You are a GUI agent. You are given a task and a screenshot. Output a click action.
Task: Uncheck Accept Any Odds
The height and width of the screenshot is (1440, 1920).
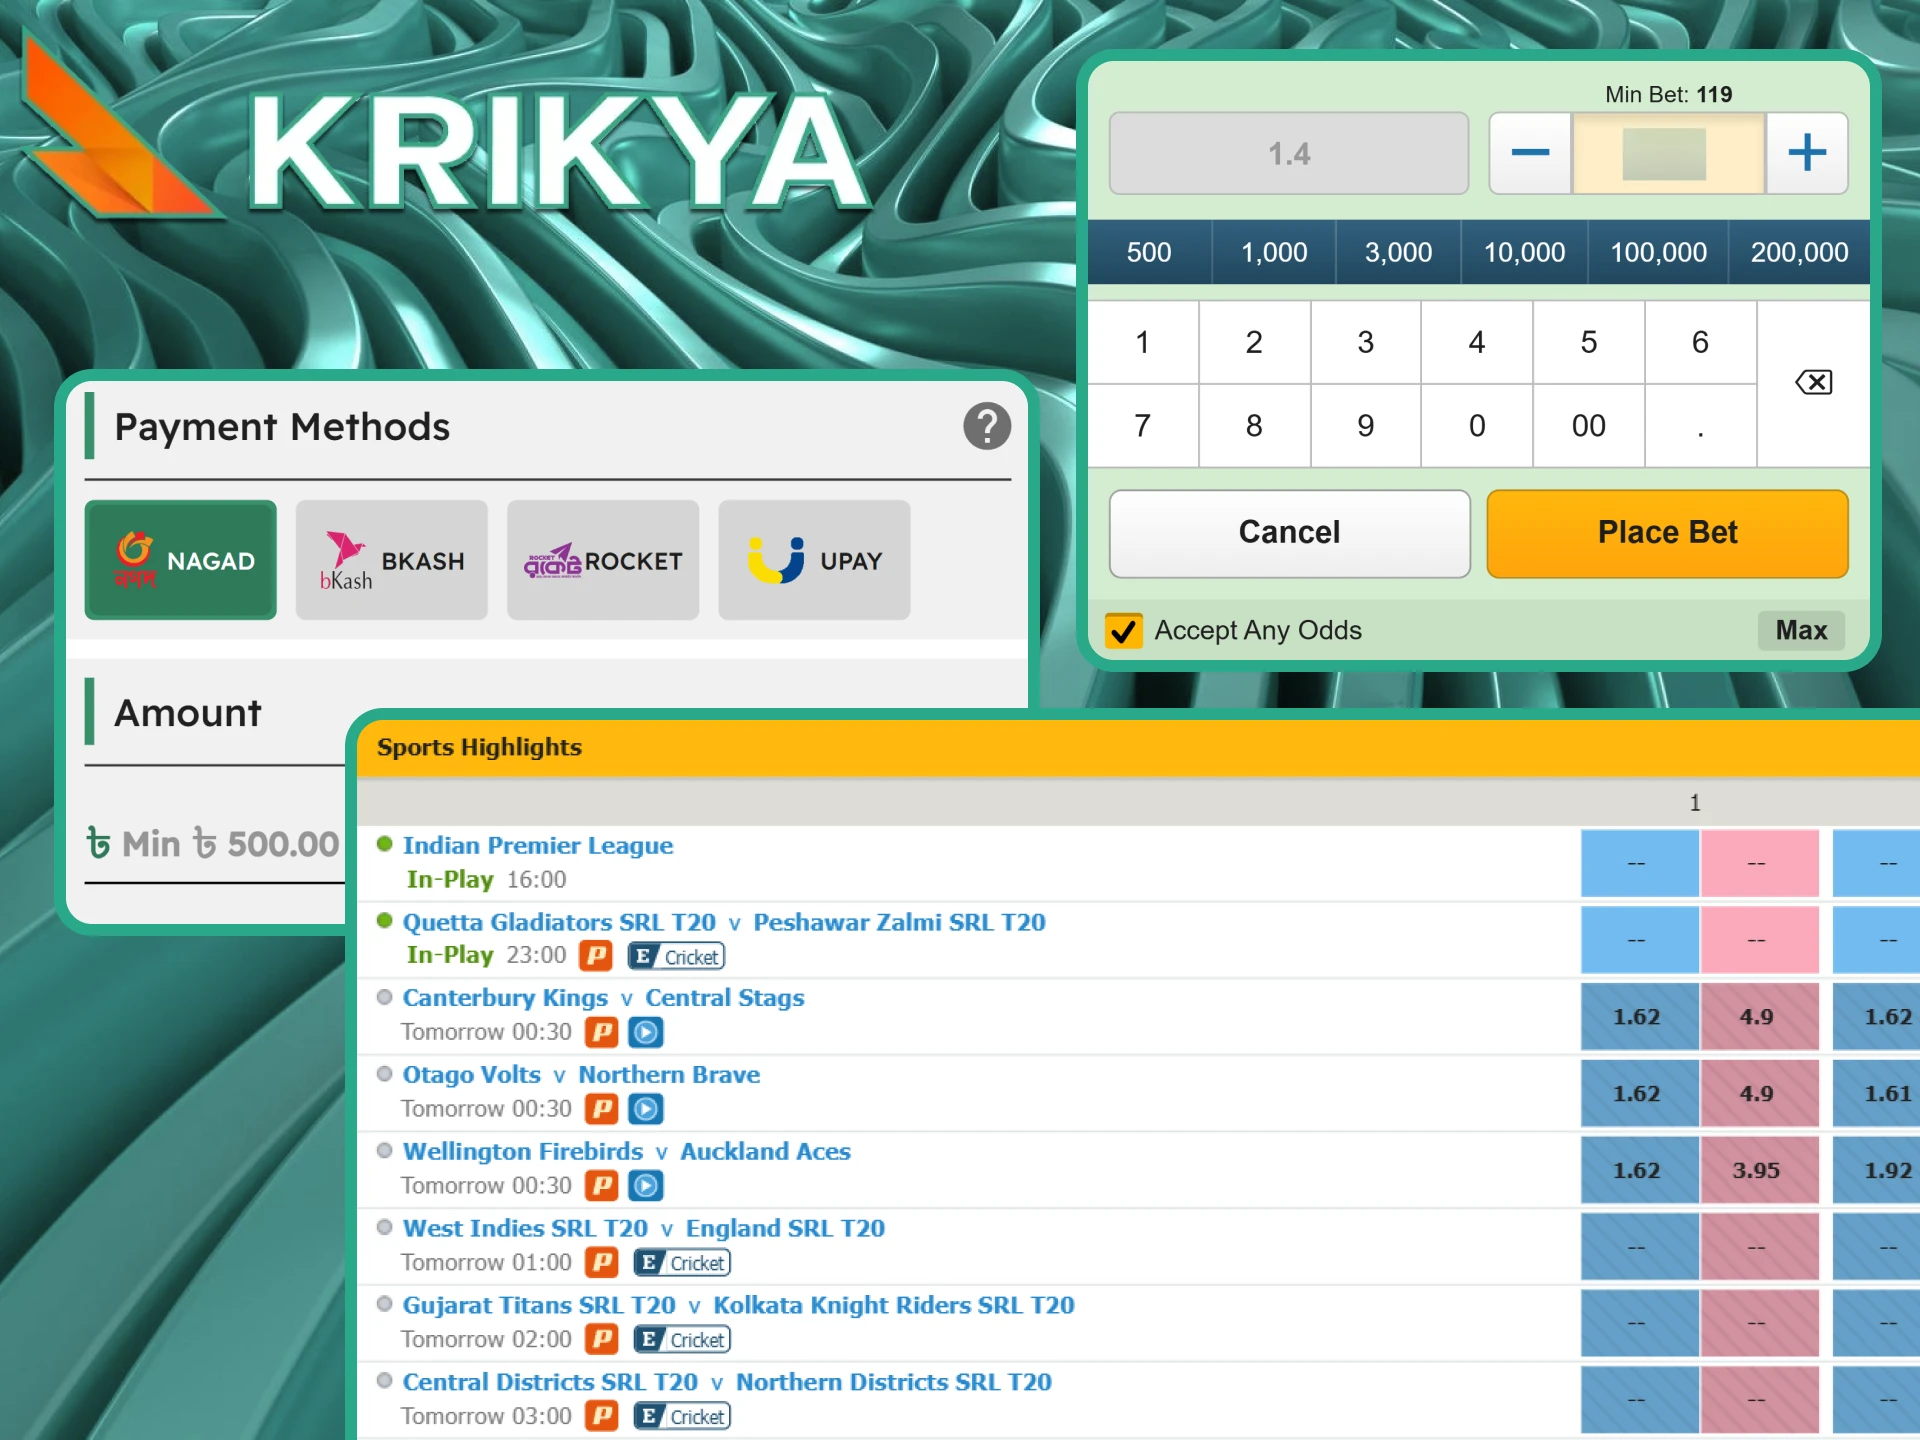tap(1124, 631)
